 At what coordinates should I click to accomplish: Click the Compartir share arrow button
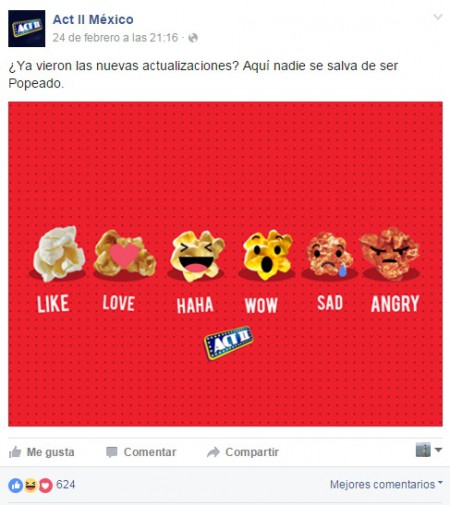pos(243,452)
